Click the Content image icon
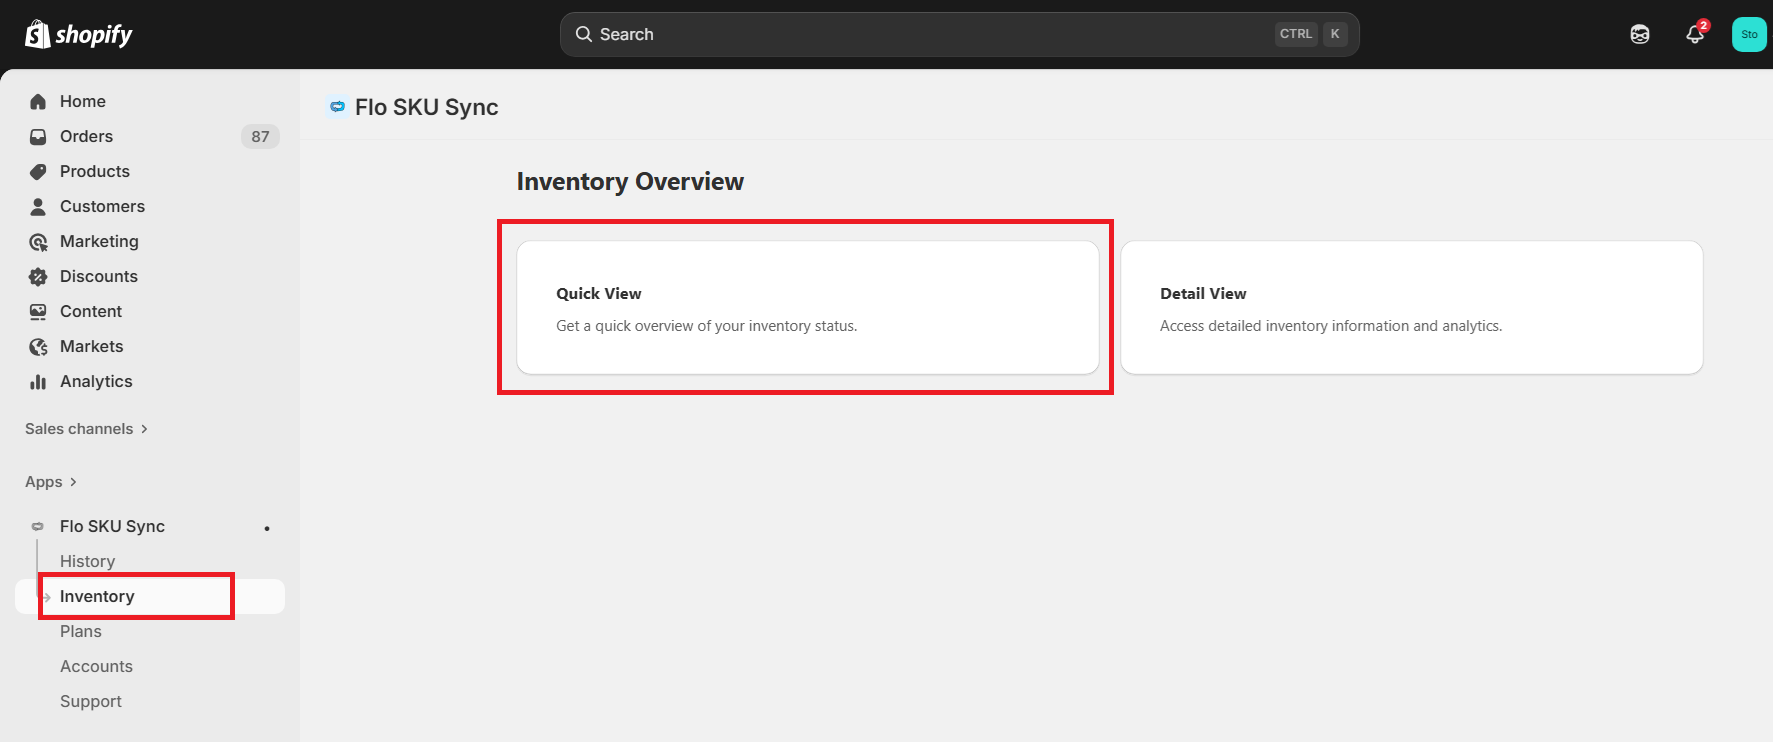 tap(38, 311)
